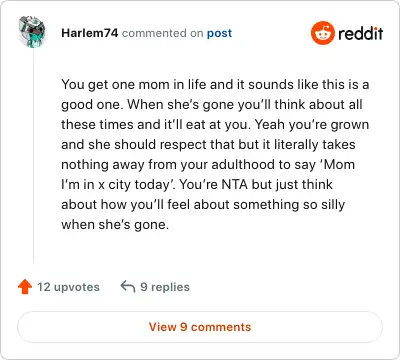
Task: Open the Harlem74 username profile
Action: [x=90, y=33]
